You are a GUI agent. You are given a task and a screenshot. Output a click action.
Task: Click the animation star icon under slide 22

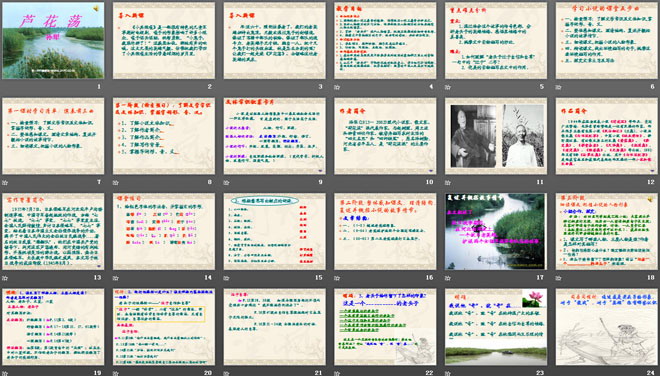(x=337, y=373)
